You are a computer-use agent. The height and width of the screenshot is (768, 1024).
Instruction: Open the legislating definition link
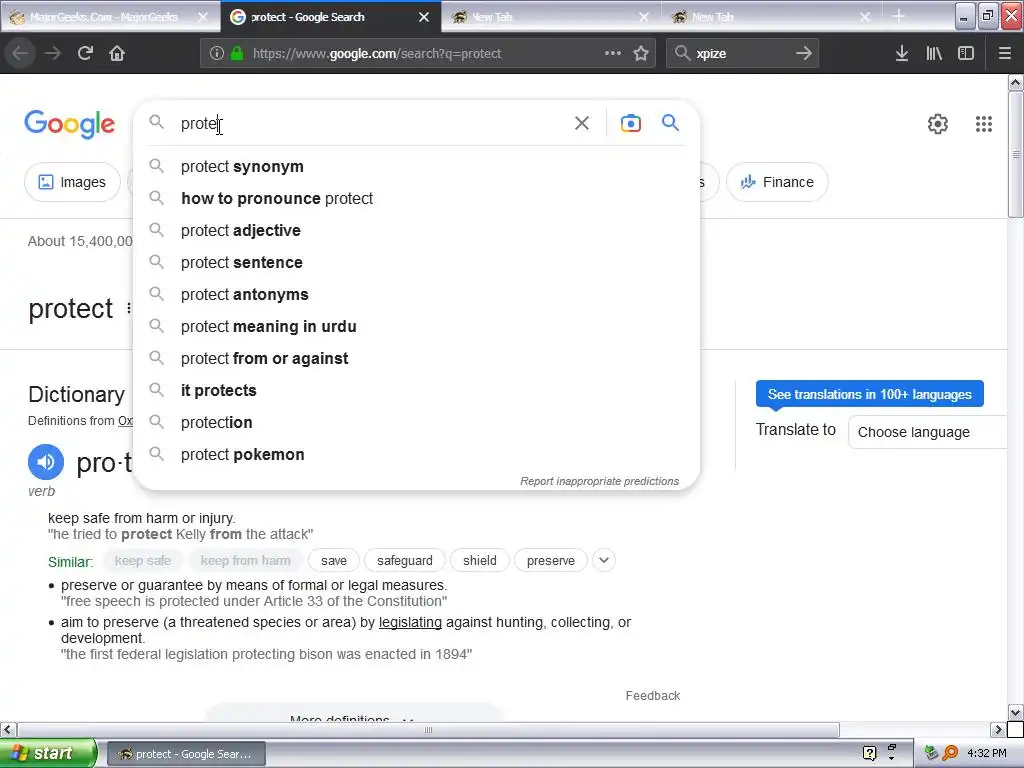(x=410, y=622)
